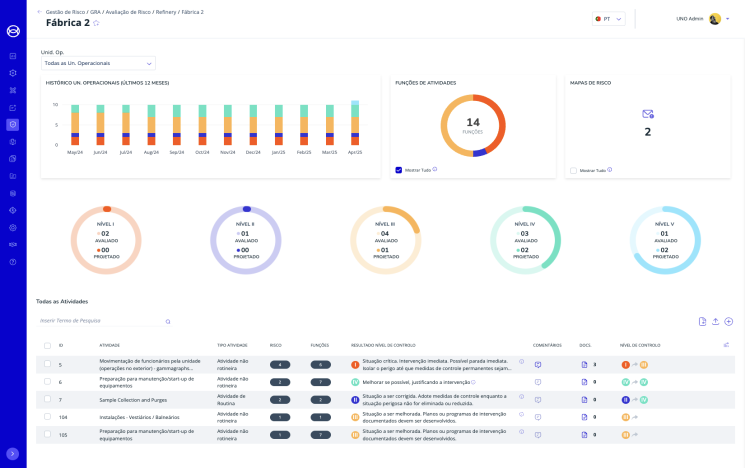Check Mostrar Tudo under Mapas de Risco
Image resolution: width=745 pixels, height=468 pixels.
pos(573,170)
